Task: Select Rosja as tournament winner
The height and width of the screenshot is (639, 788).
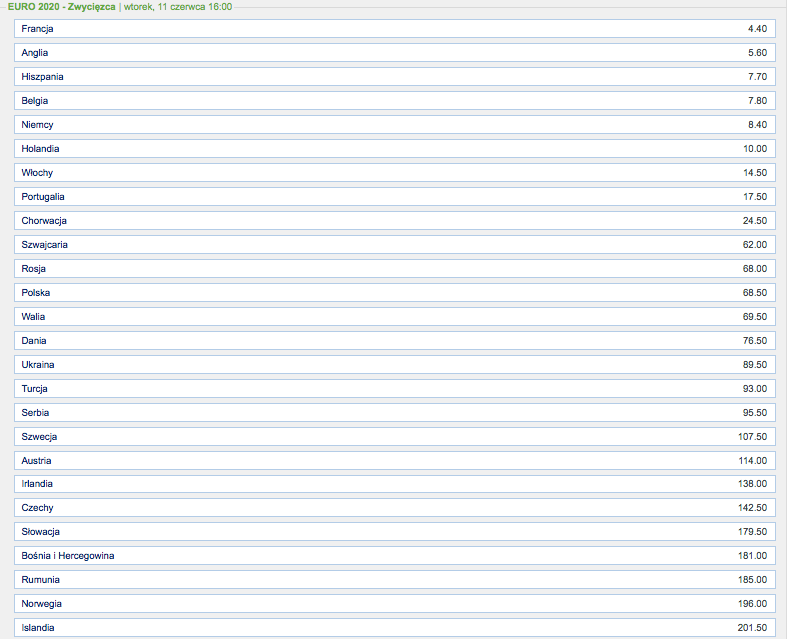Action: click(x=394, y=269)
